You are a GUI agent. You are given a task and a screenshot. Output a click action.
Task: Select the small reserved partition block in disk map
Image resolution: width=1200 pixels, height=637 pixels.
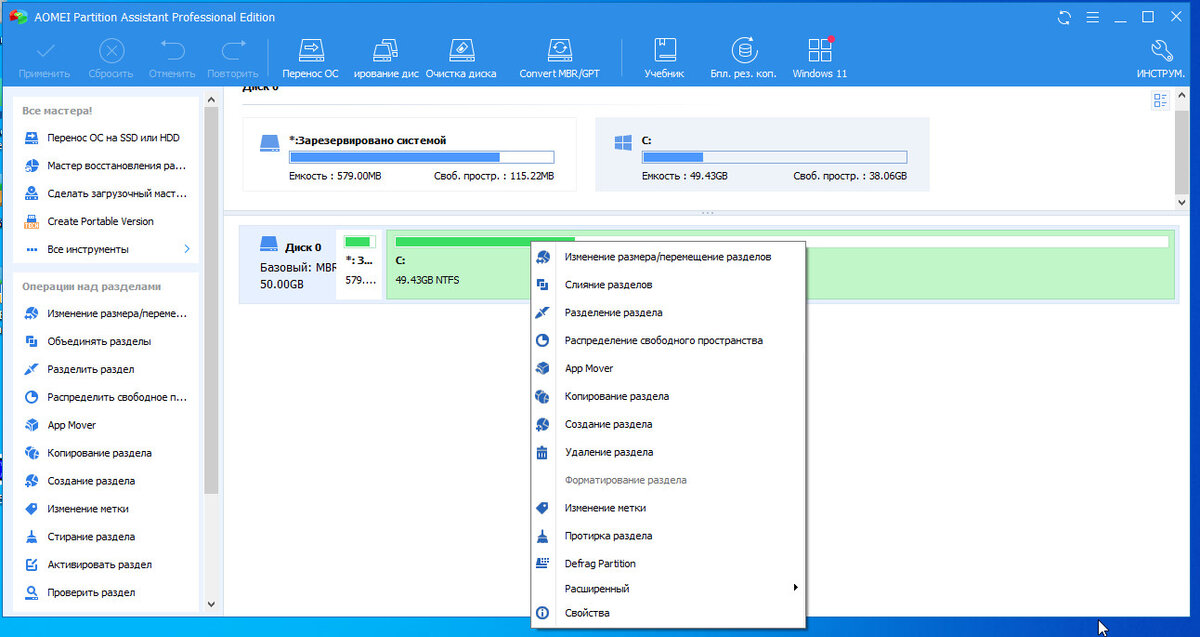(360, 265)
